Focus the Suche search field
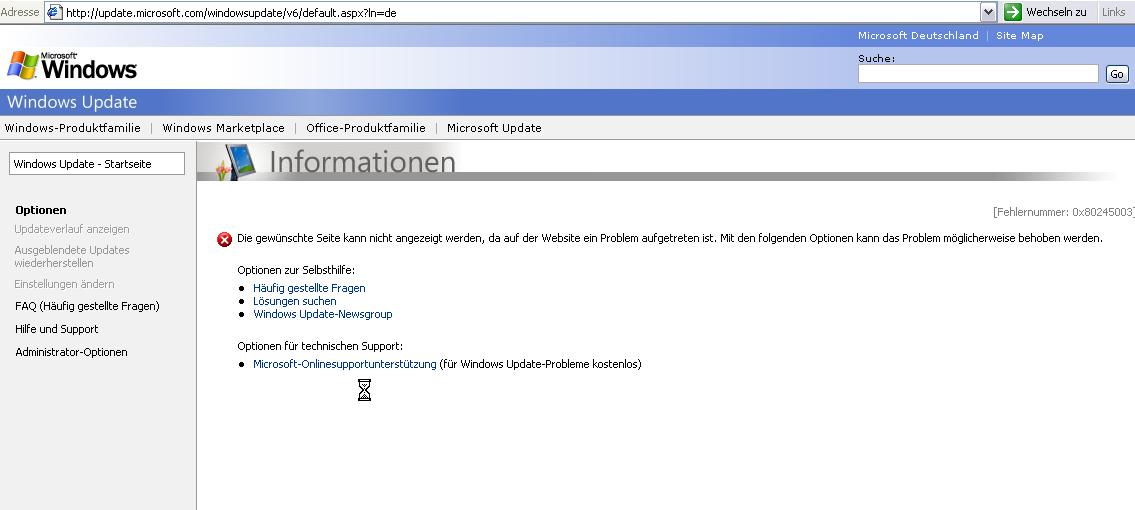 coord(977,74)
